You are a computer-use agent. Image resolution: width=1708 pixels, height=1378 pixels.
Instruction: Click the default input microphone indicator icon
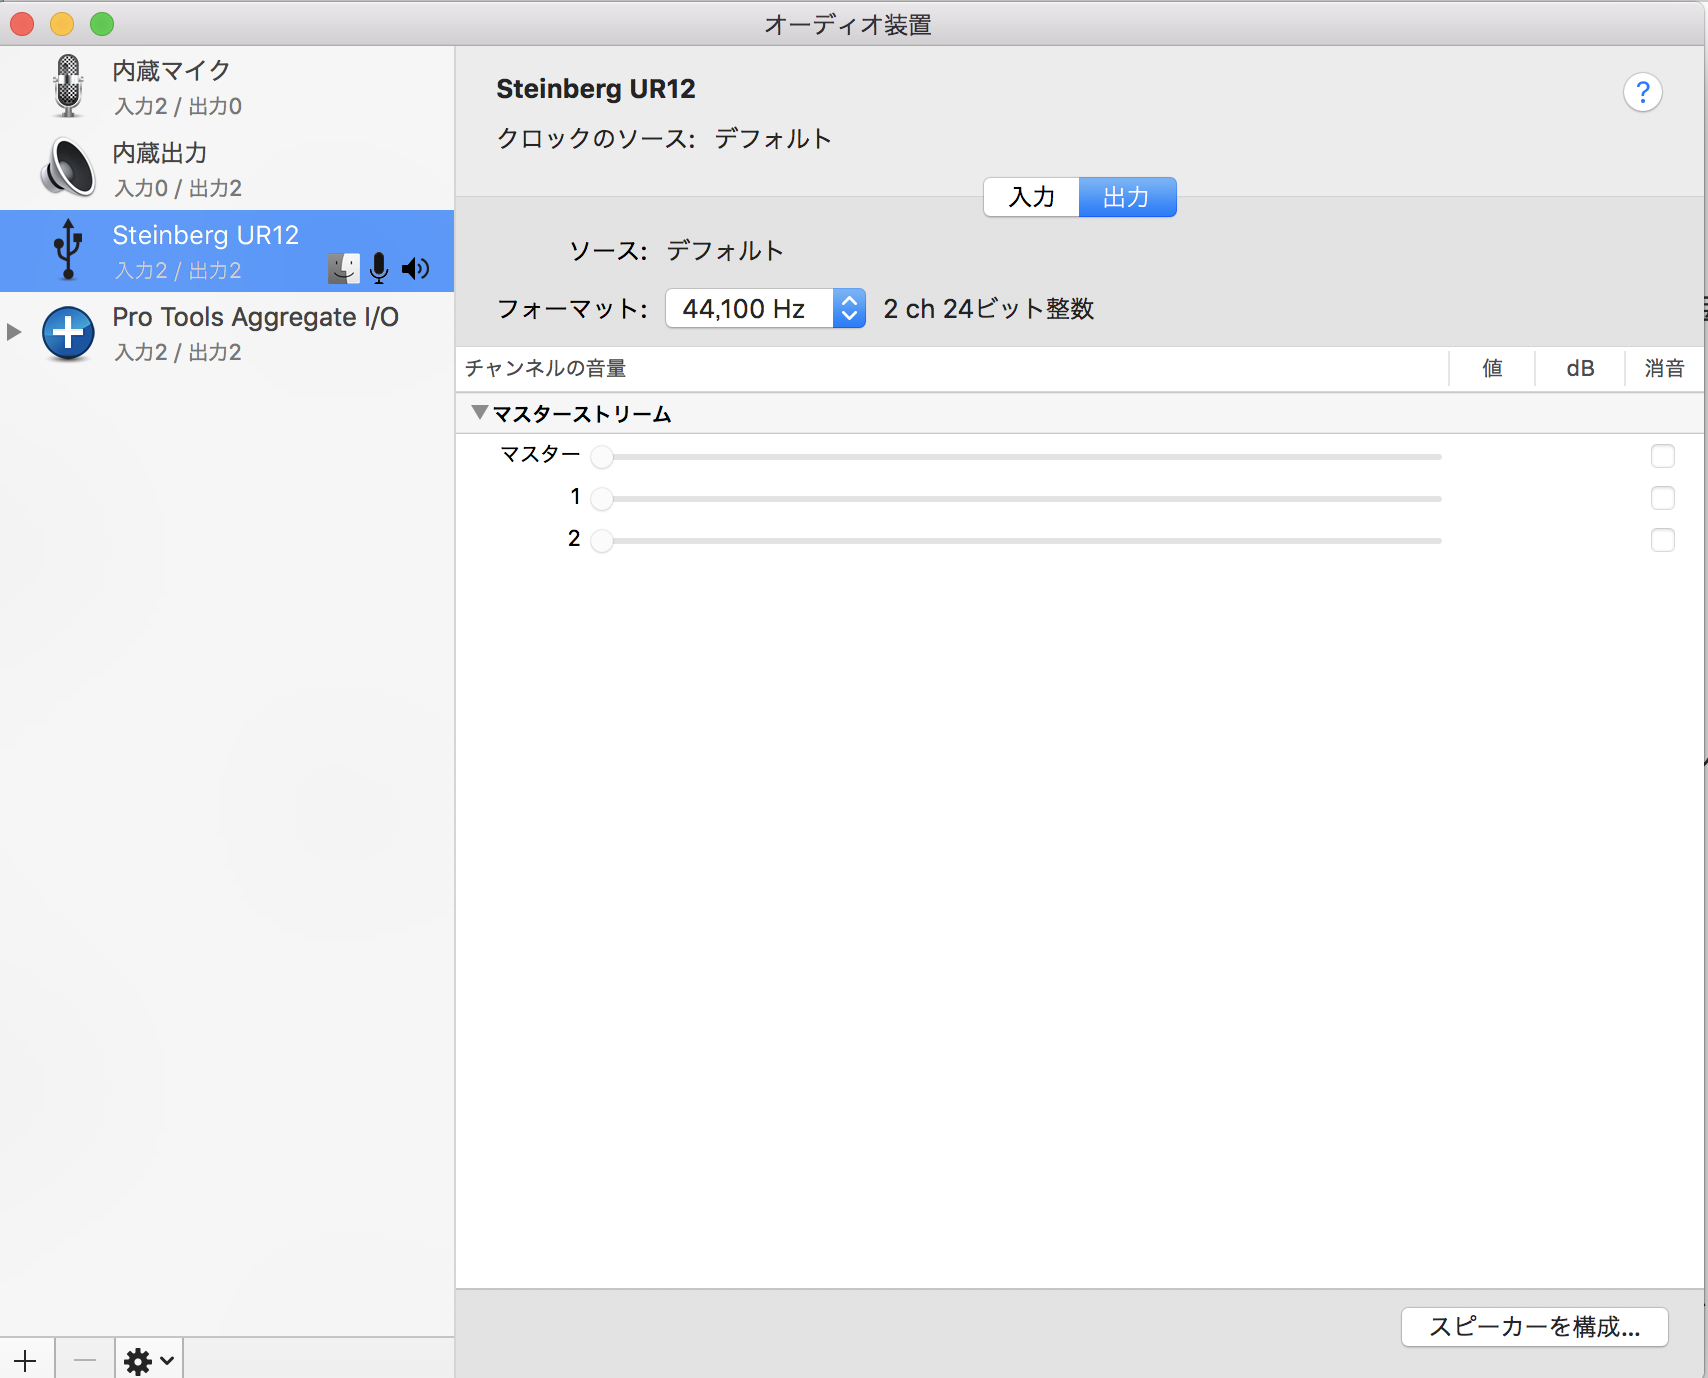[x=379, y=268]
